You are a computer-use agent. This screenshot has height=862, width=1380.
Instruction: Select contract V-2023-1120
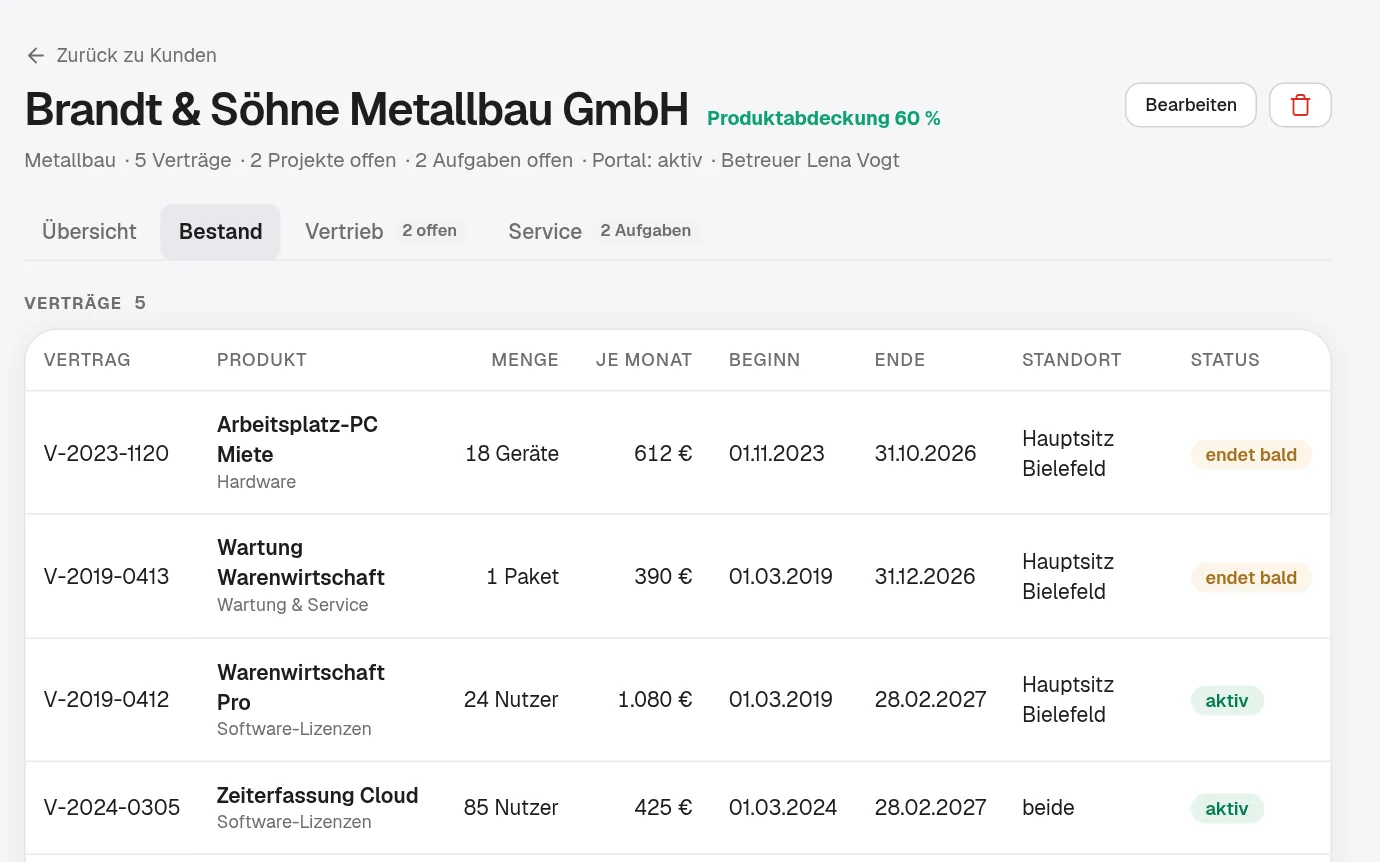click(106, 453)
